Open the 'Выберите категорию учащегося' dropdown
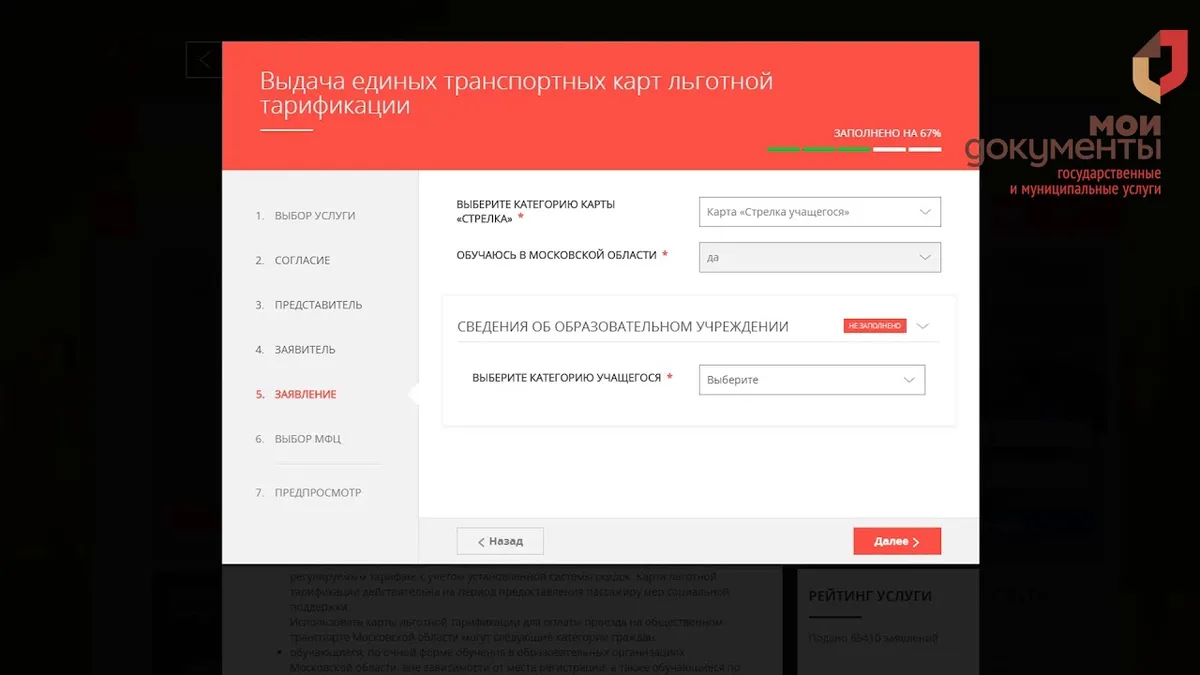 coord(812,380)
